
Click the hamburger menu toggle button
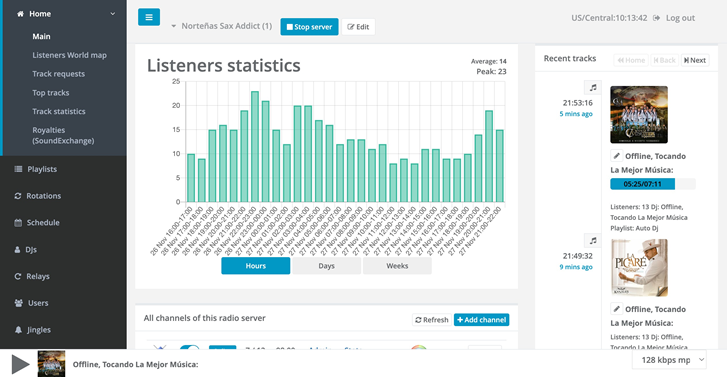click(x=149, y=17)
